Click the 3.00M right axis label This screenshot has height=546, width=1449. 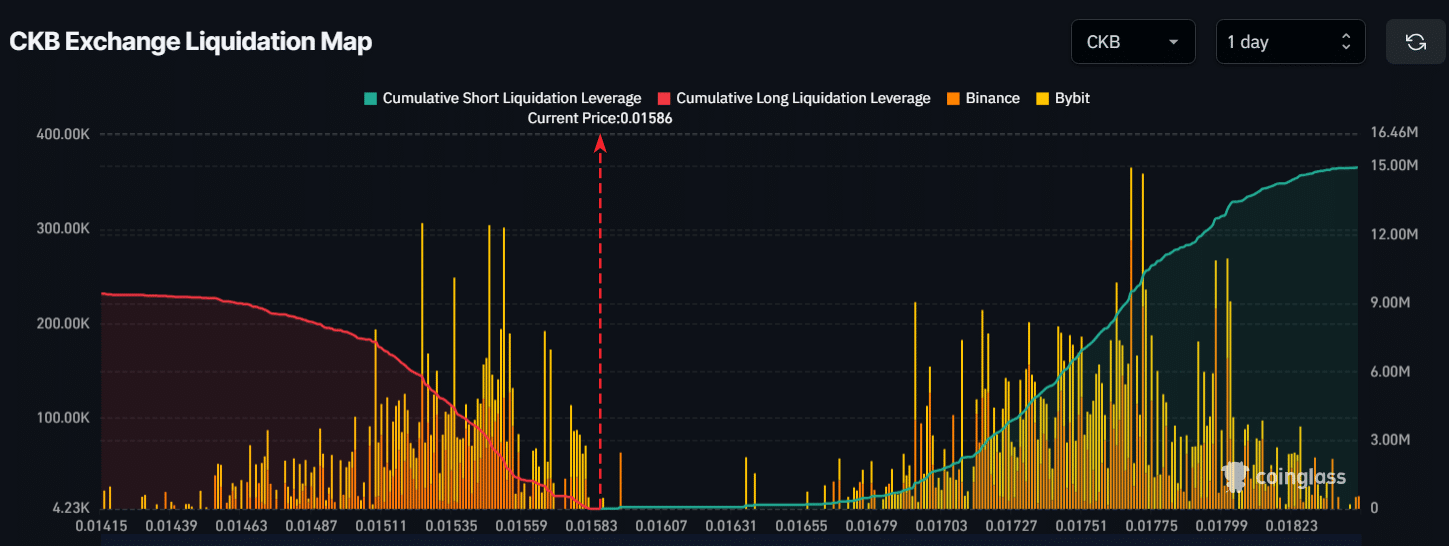[x=1391, y=440]
